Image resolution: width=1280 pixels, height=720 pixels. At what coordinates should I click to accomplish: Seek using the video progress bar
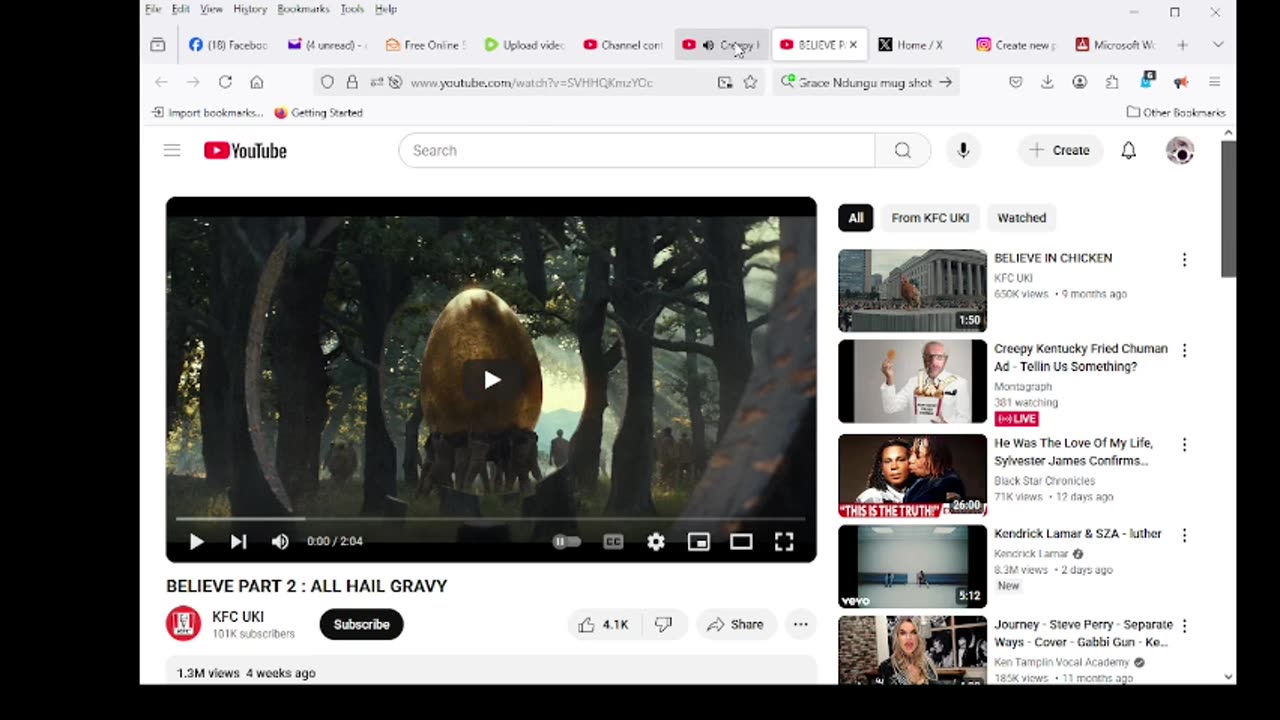click(491, 519)
